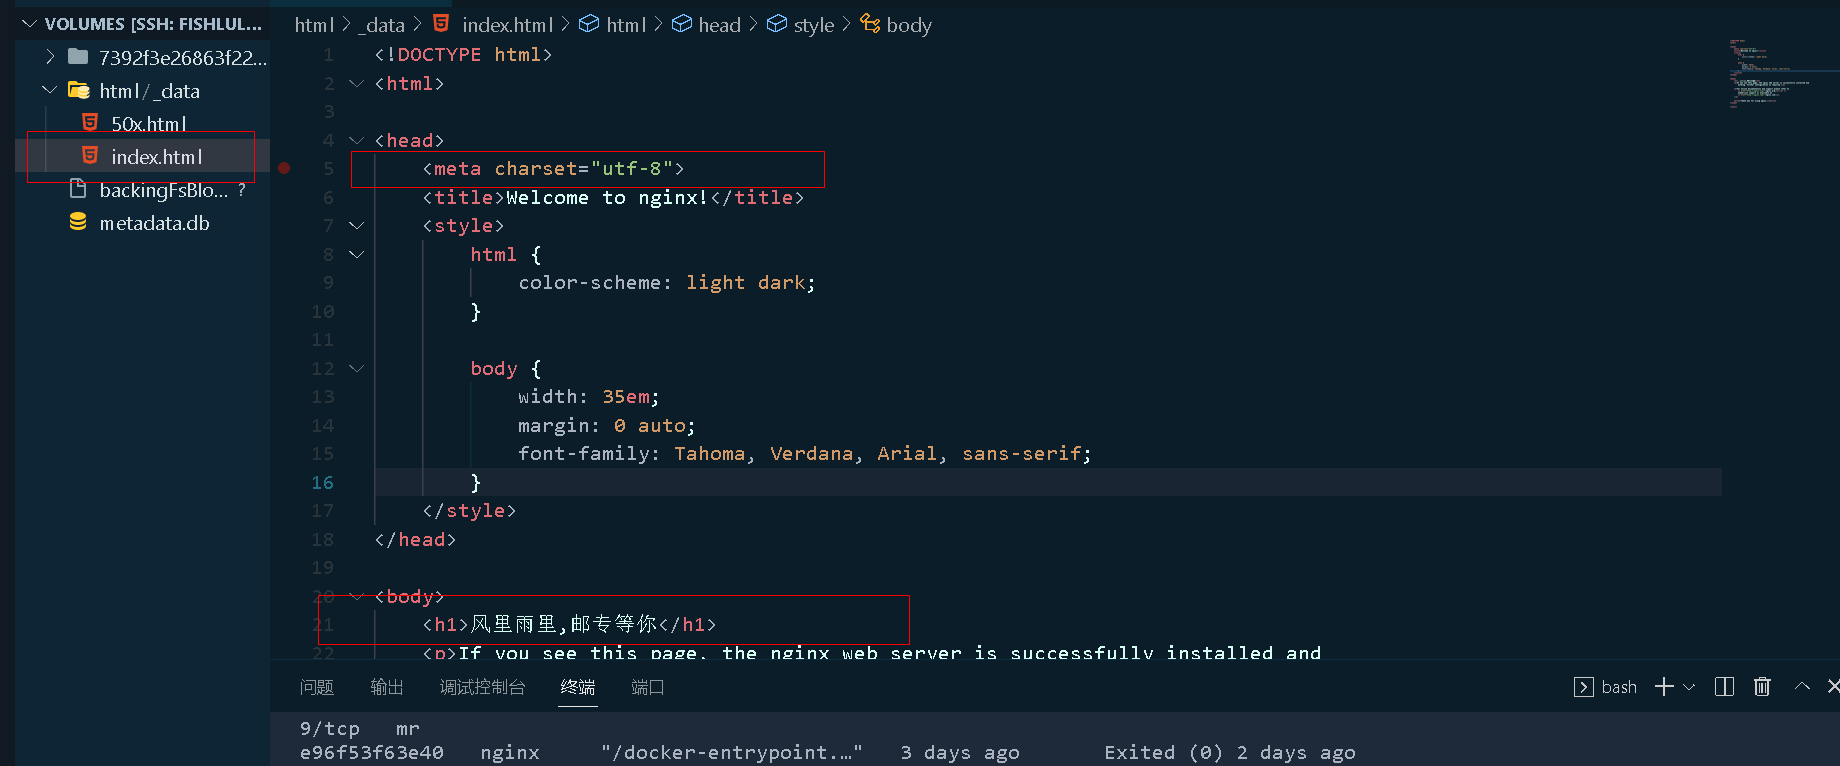The width and height of the screenshot is (1840, 766).
Task: Click the bash terminal shell icon
Action: point(1584,687)
